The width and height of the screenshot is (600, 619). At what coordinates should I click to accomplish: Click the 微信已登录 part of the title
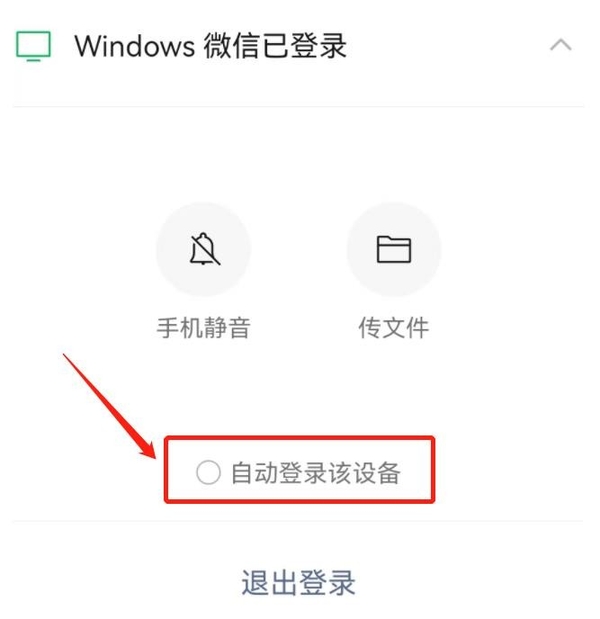pyautogui.click(x=275, y=46)
